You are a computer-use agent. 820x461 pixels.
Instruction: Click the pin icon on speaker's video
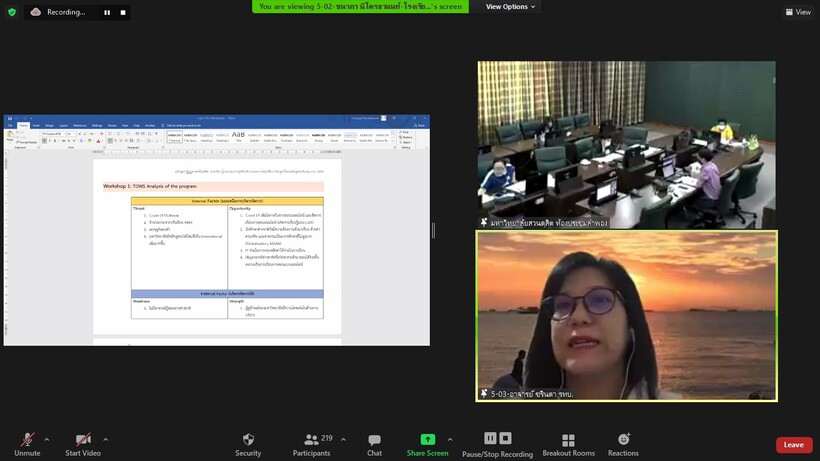[x=484, y=394]
